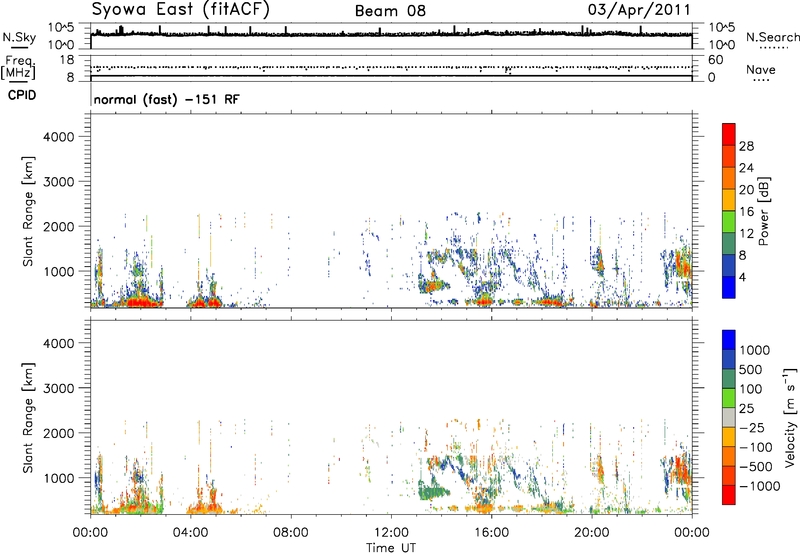Click the date '03/Apr/2011'
The width and height of the screenshot is (800, 554).
tap(639, 10)
